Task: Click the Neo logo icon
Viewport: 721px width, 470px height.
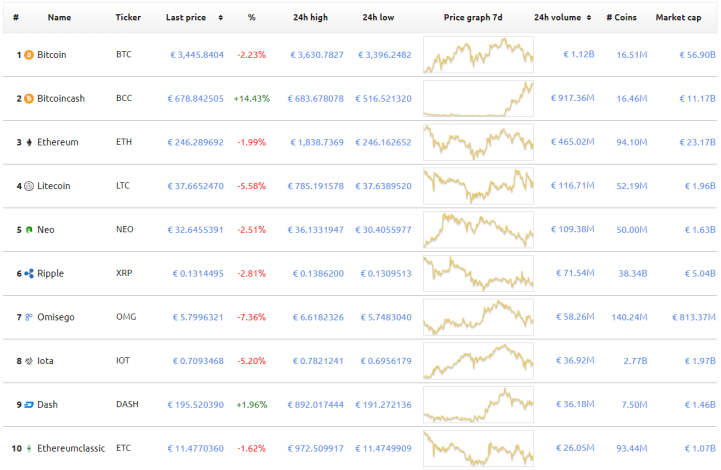Action: [x=29, y=230]
